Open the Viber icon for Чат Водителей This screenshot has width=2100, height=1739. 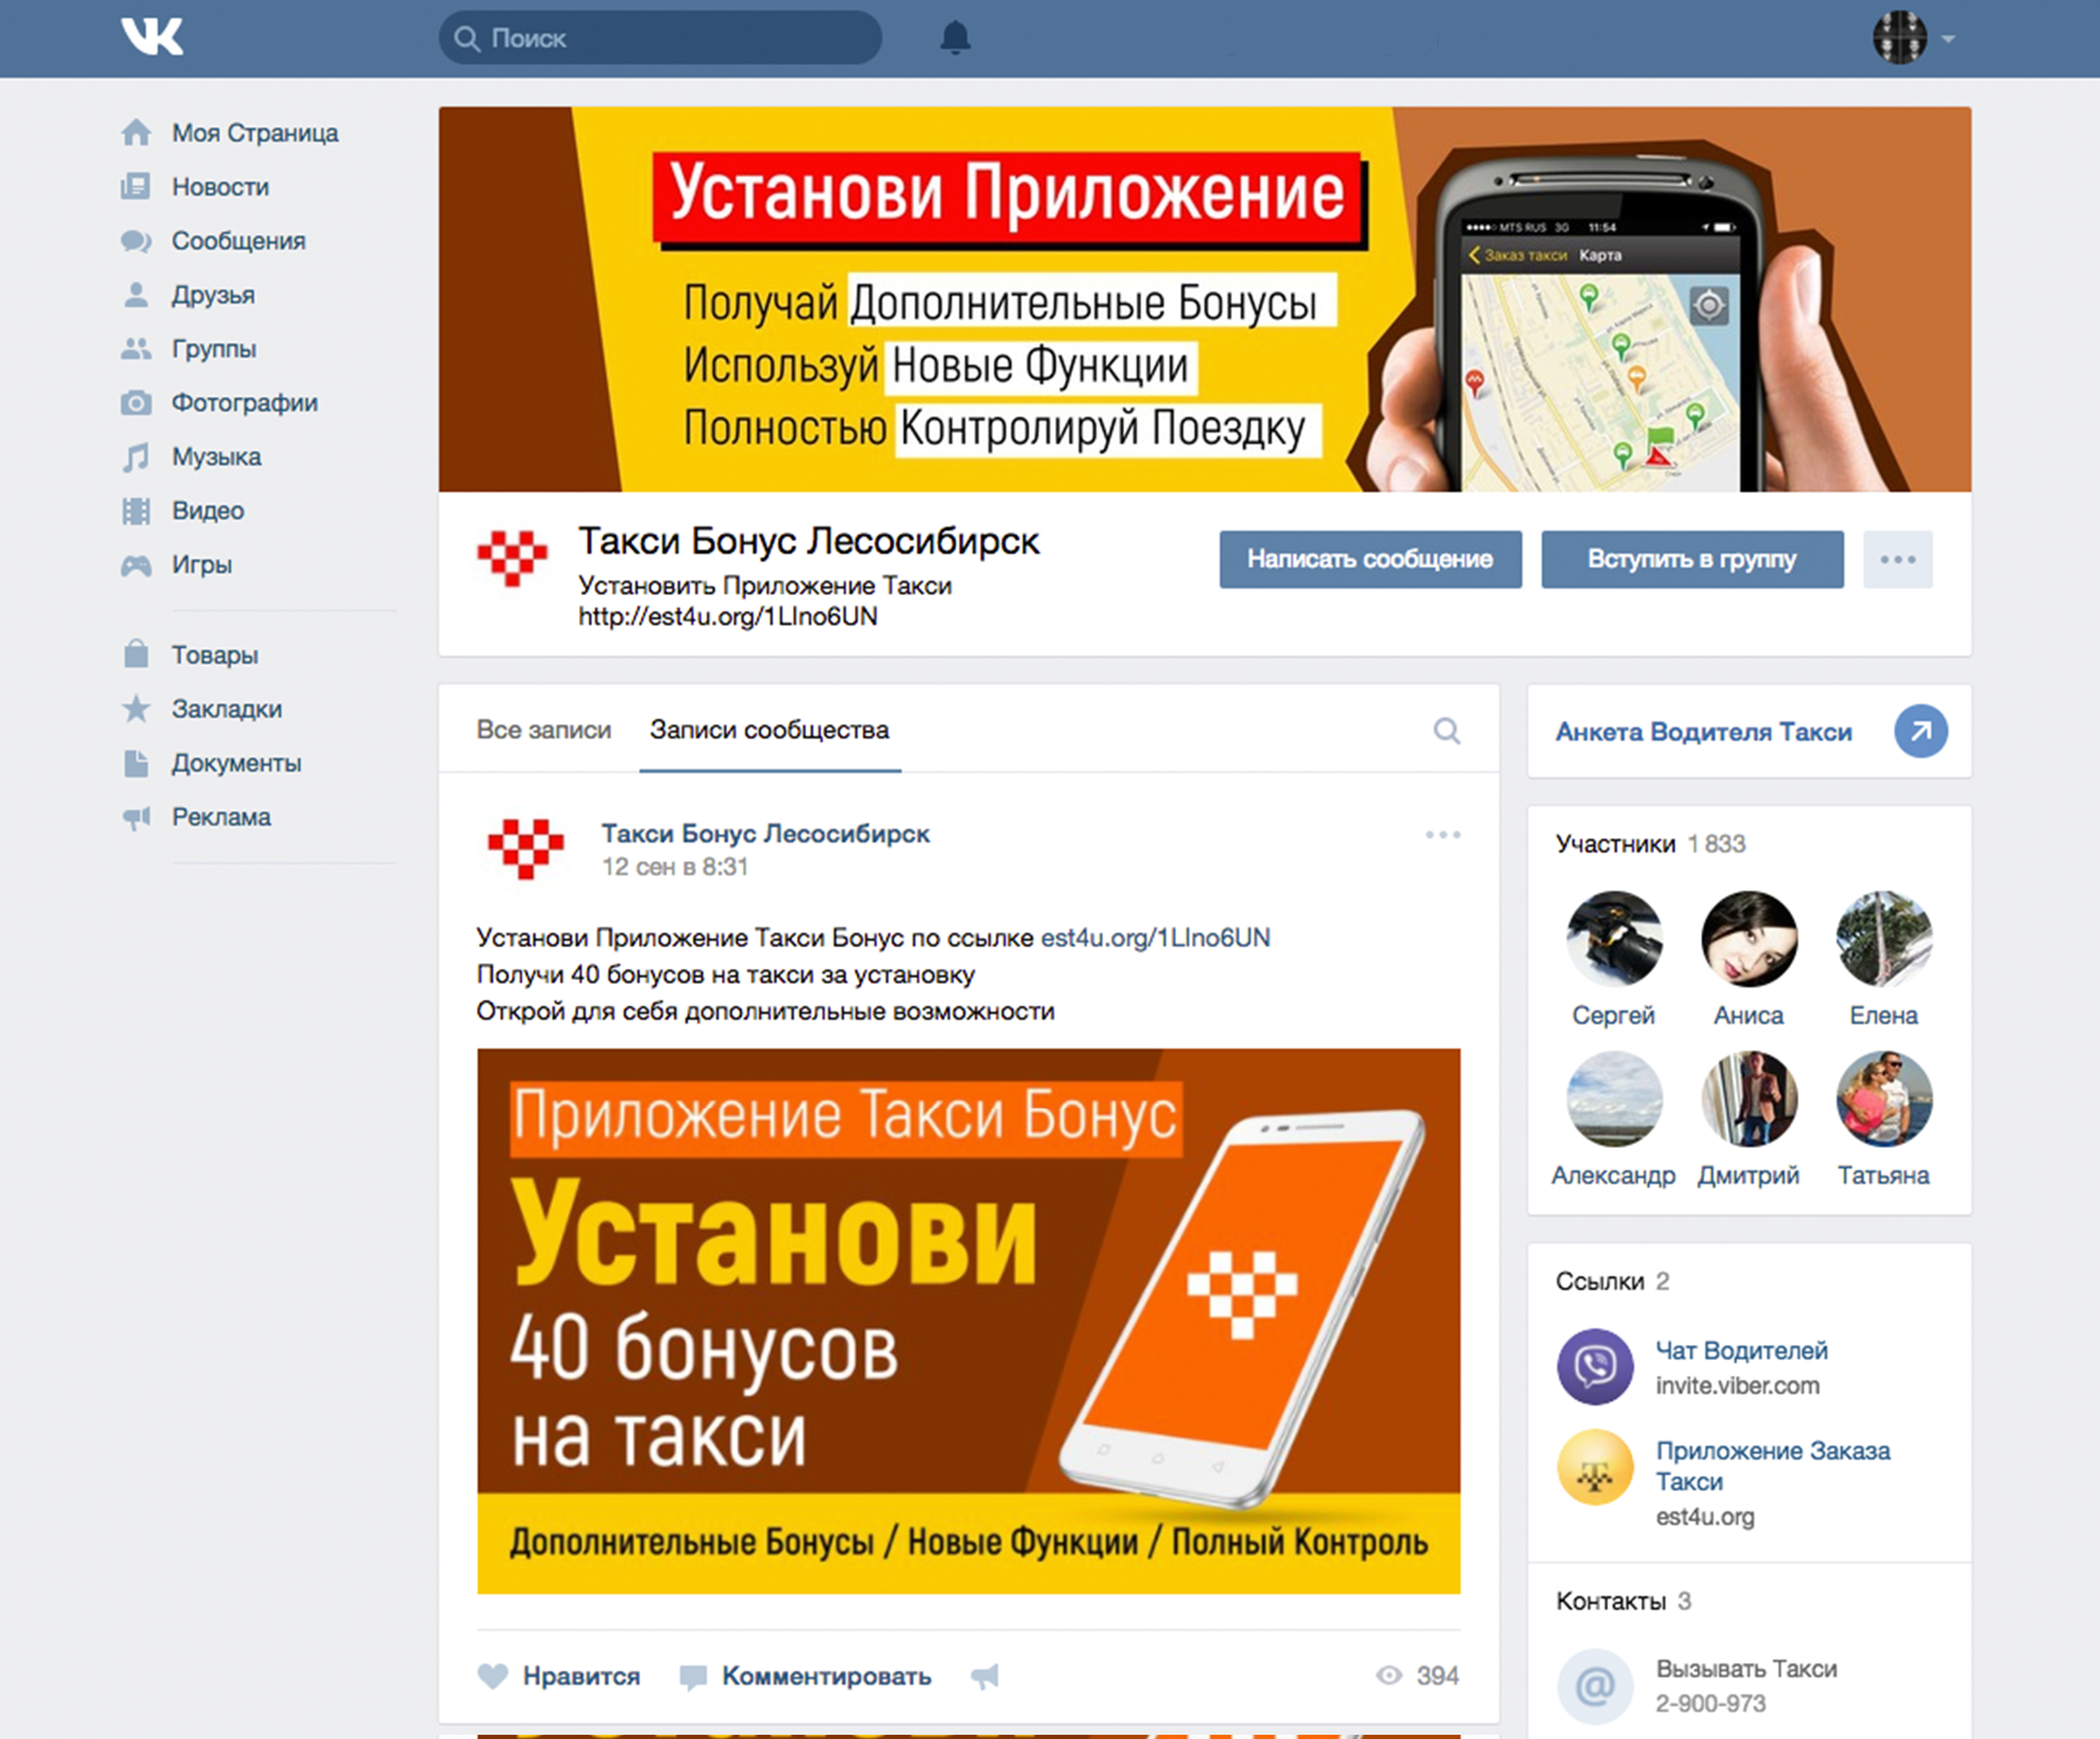[1595, 1366]
